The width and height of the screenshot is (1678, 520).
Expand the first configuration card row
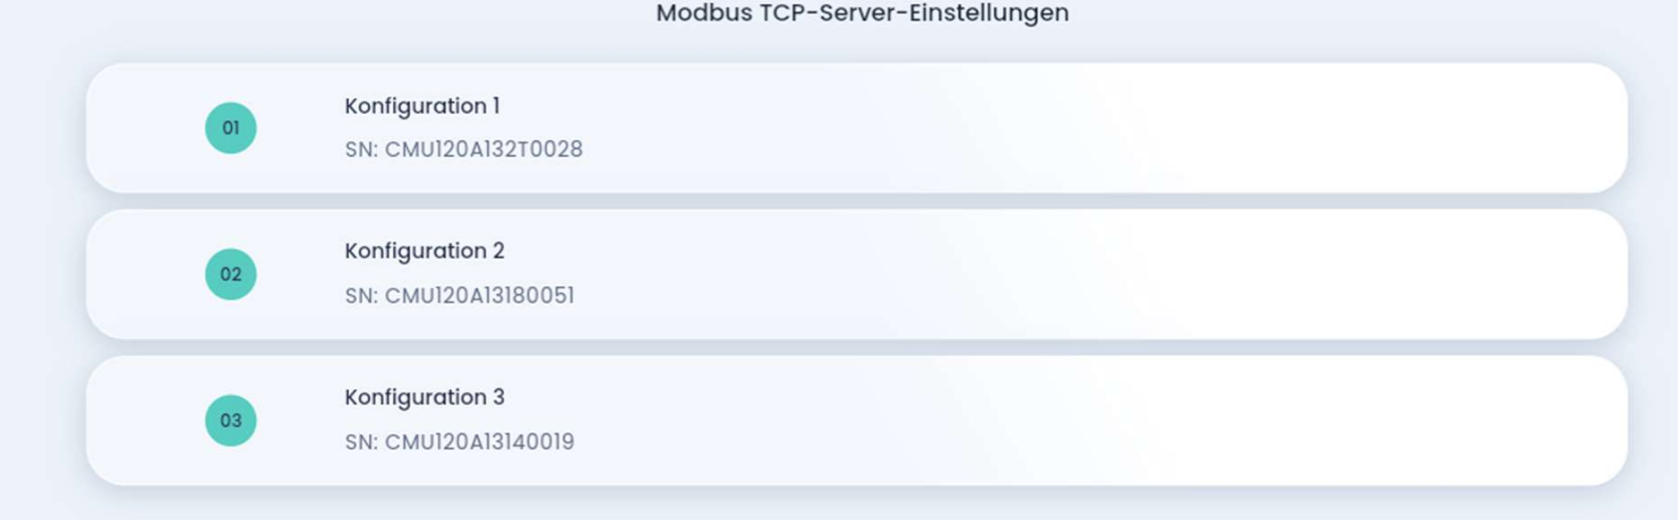click(856, 128)
